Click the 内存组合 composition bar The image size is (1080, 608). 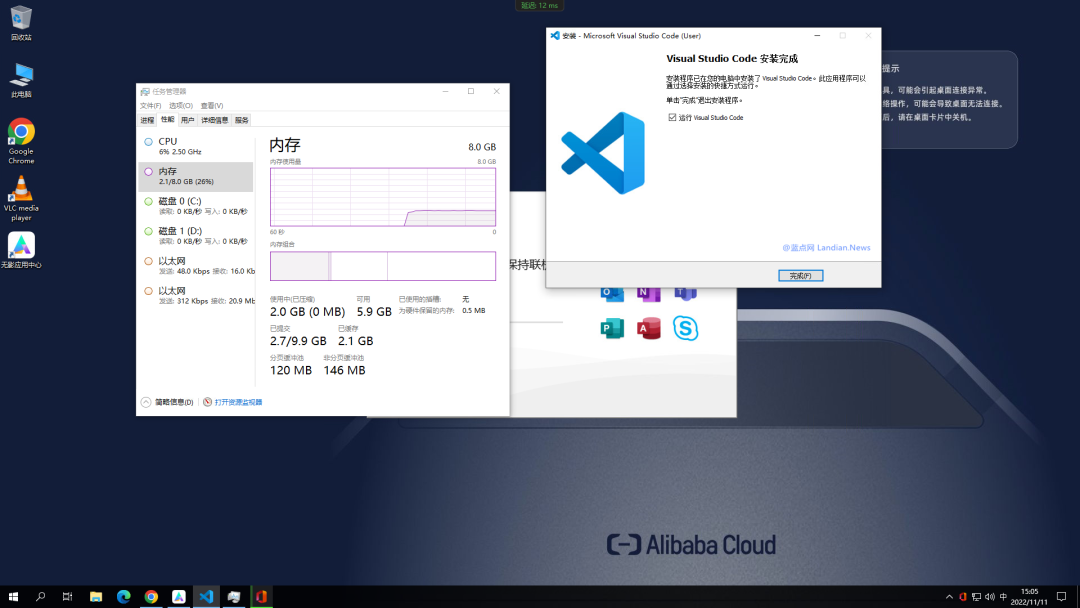tap(383, 266)
